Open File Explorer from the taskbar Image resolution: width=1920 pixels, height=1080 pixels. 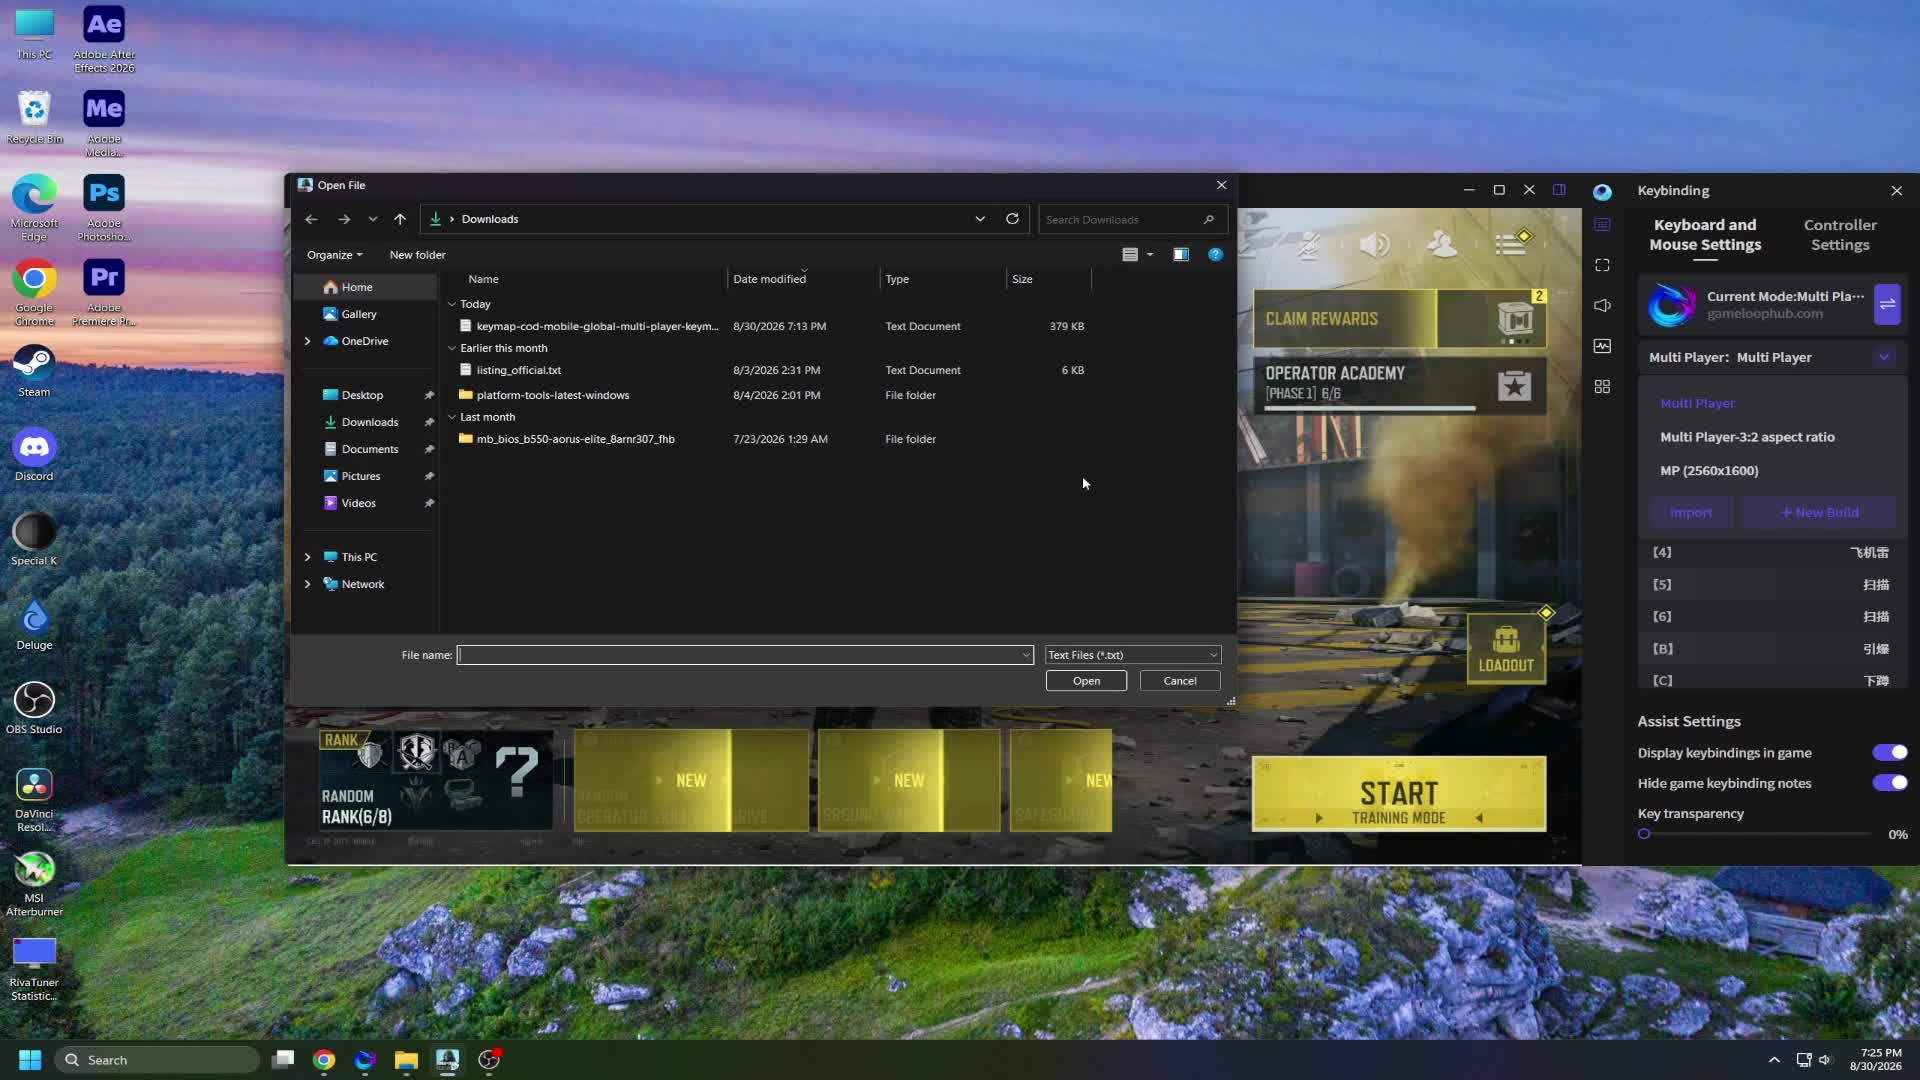[406, 1060]
